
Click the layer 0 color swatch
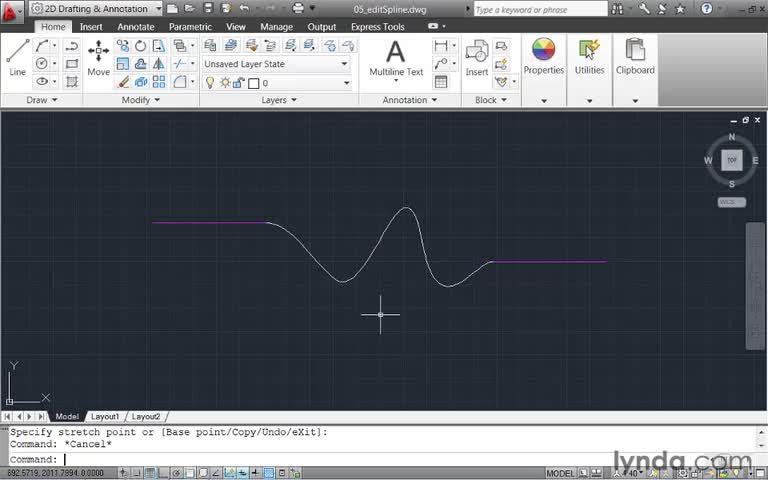254,83
